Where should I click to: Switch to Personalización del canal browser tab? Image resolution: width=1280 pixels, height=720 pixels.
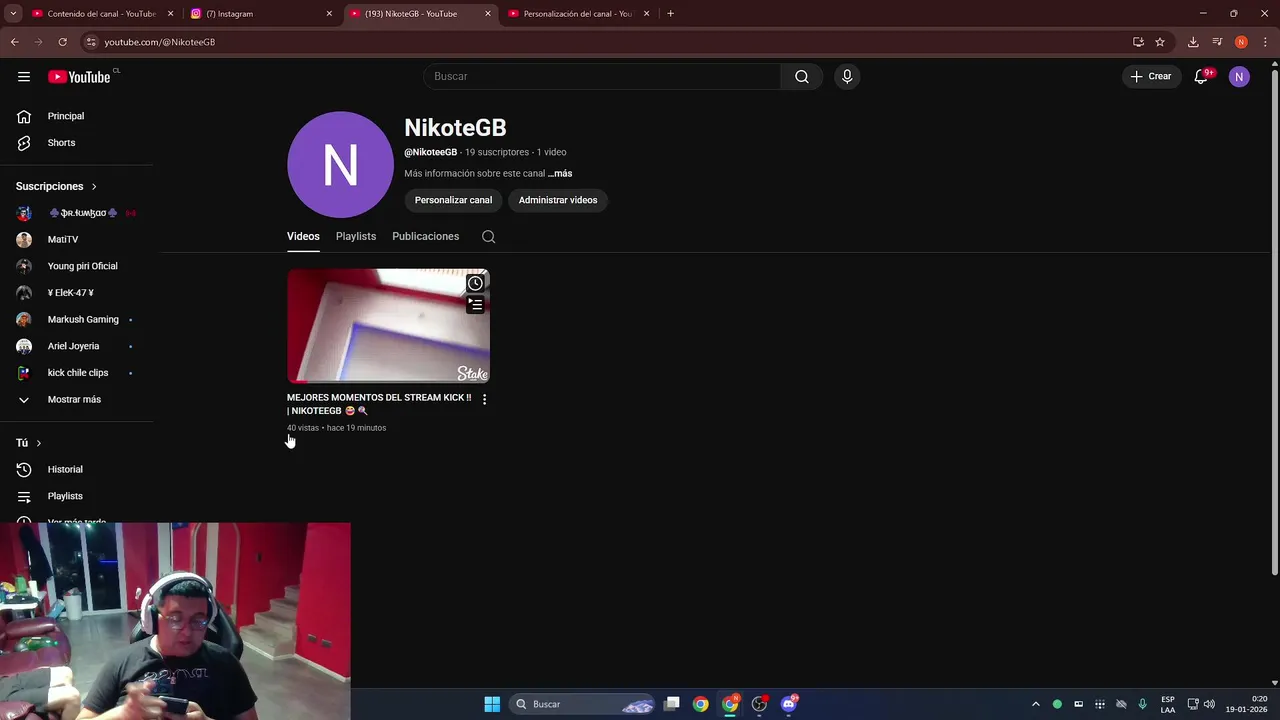[x=580, y=14]
